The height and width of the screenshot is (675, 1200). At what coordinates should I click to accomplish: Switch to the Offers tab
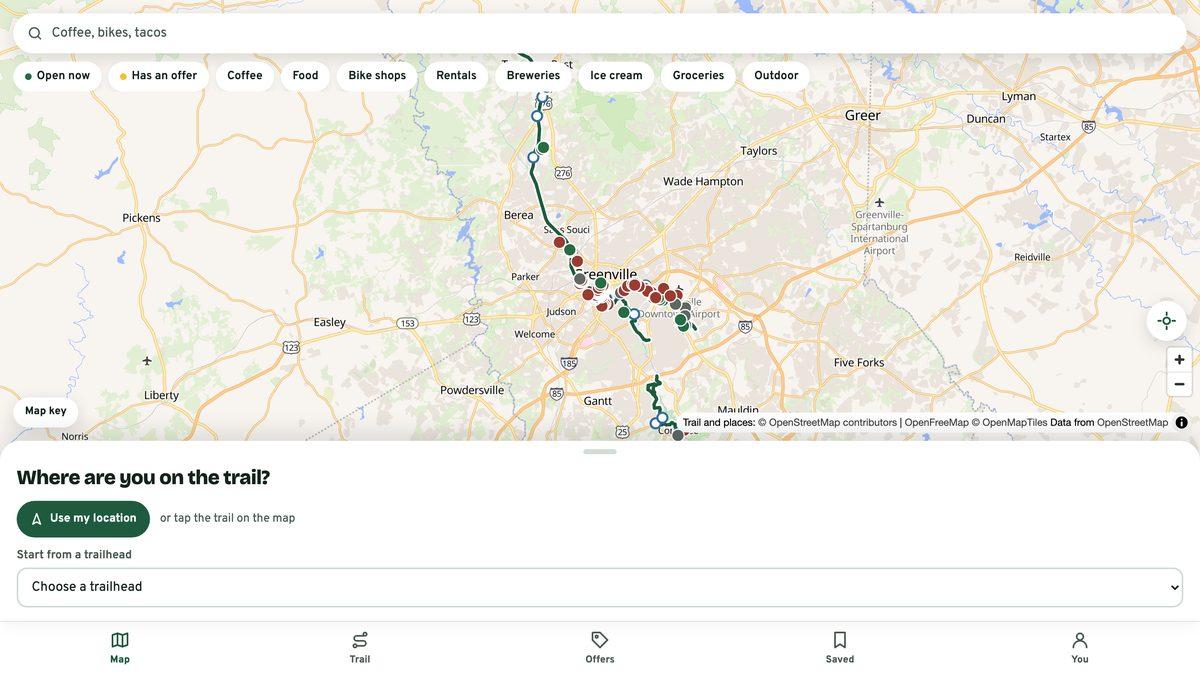click(600, 648)
